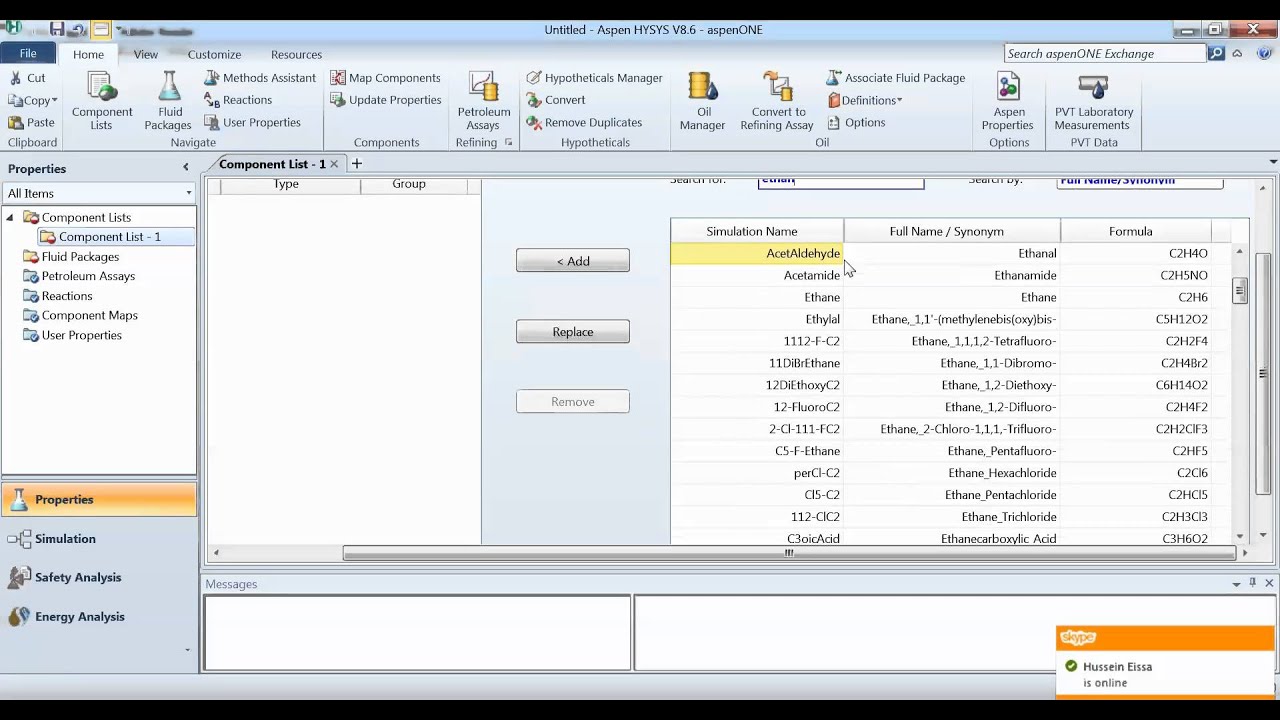Open Fluid Packages in navigation tree
This screenshot has width=1280, height=720.
tap(80, 257)
